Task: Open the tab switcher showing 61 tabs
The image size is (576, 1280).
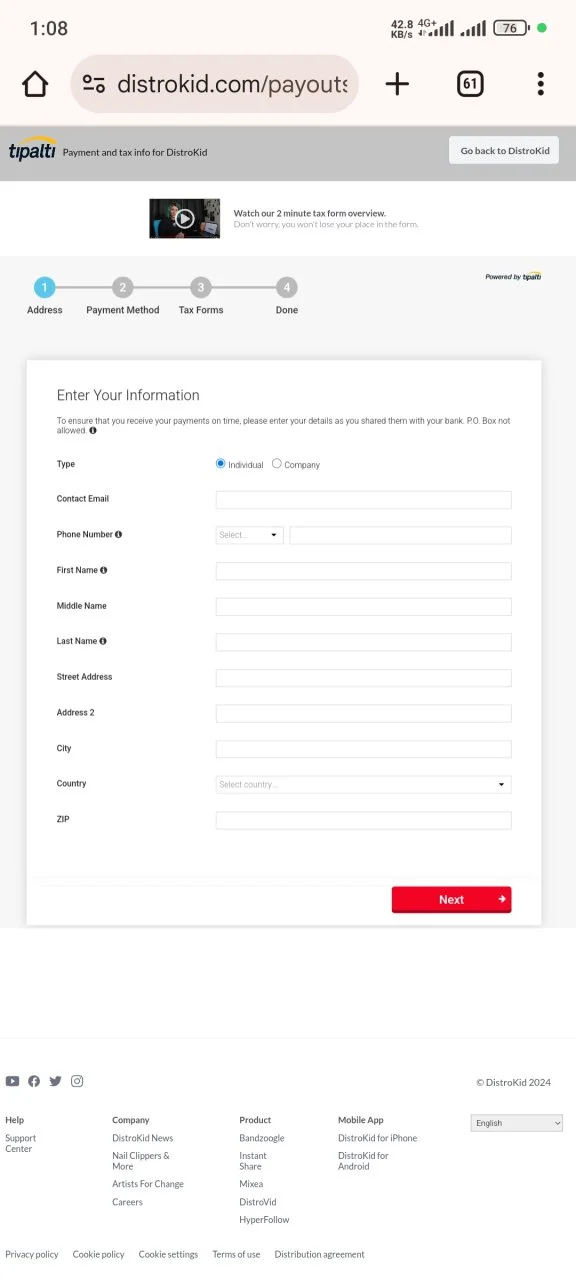Action: point(470,84)
